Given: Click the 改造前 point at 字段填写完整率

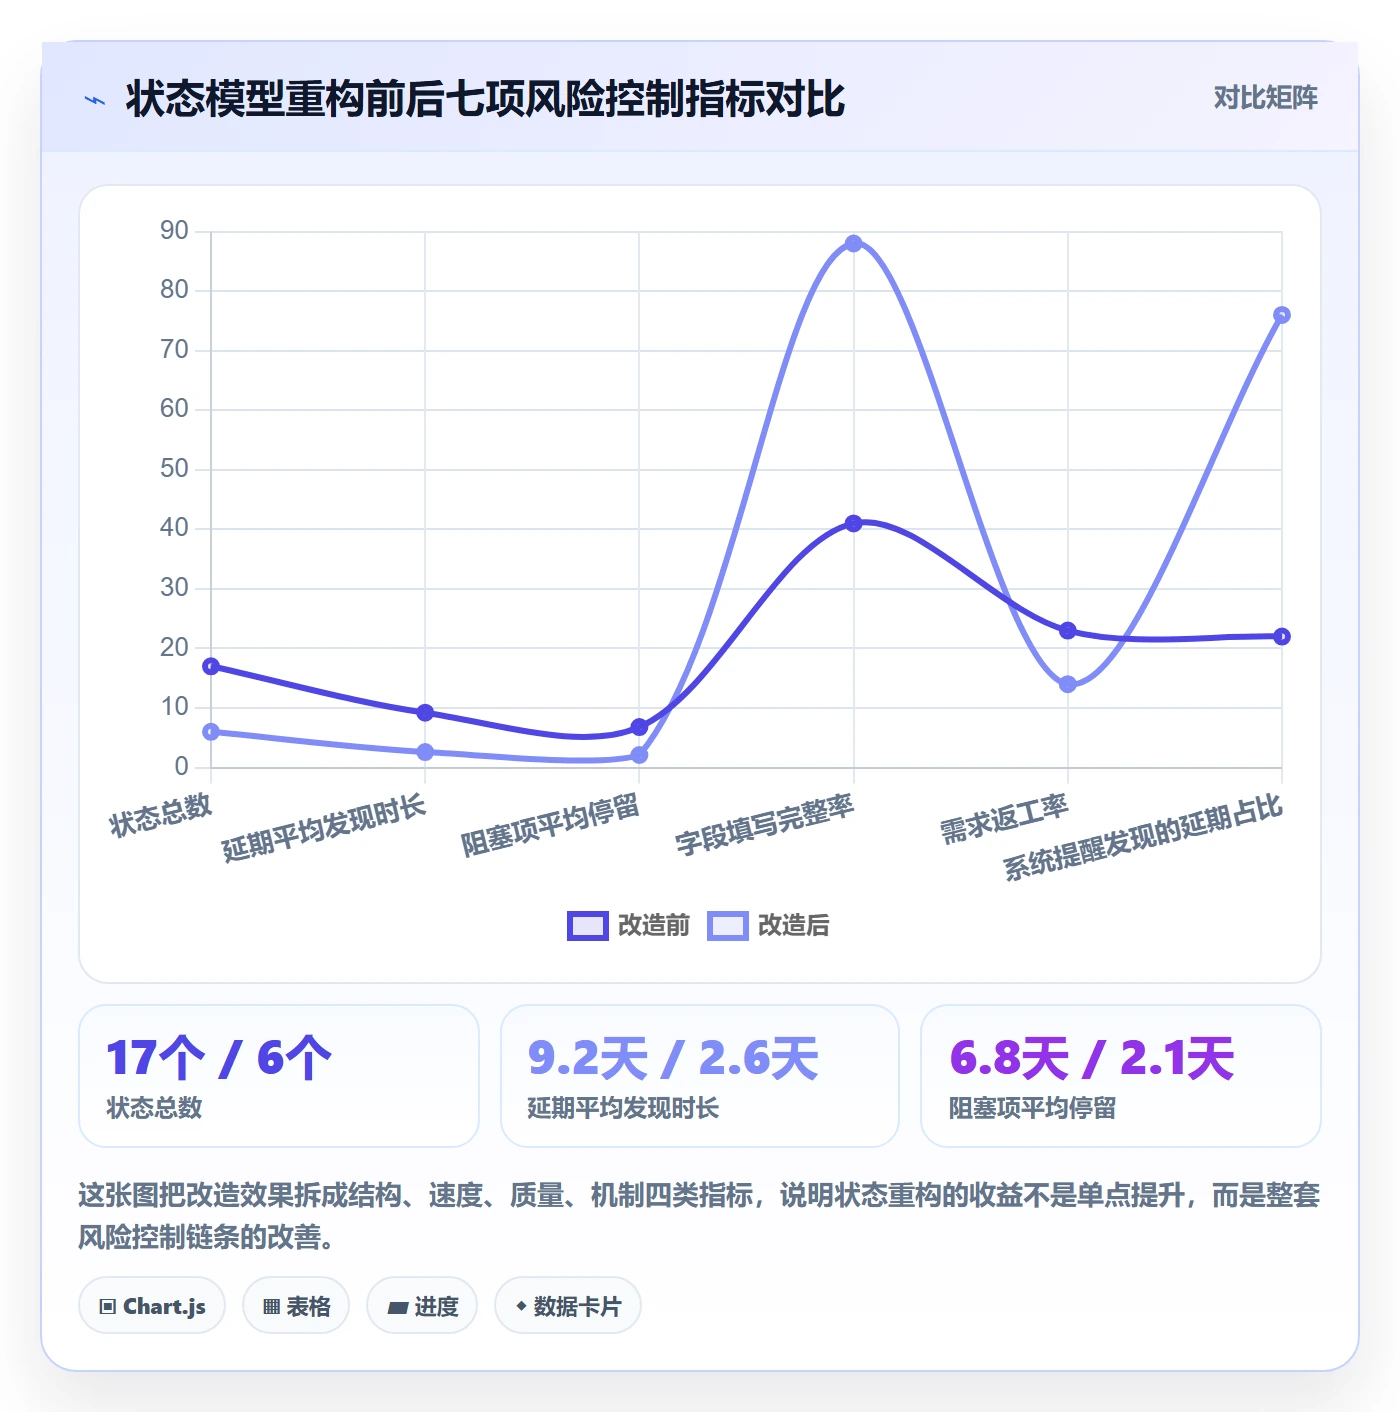Looking at the screenshot, I should tap(853, 524).
